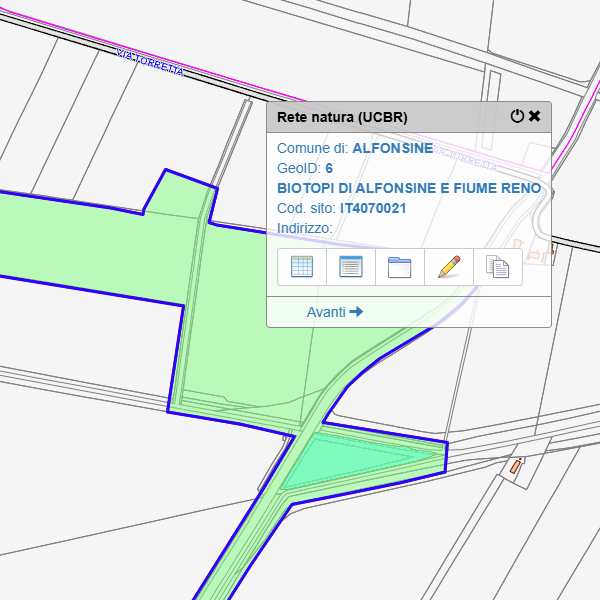Click the ALFONSINE comune value

click(392, 148)
